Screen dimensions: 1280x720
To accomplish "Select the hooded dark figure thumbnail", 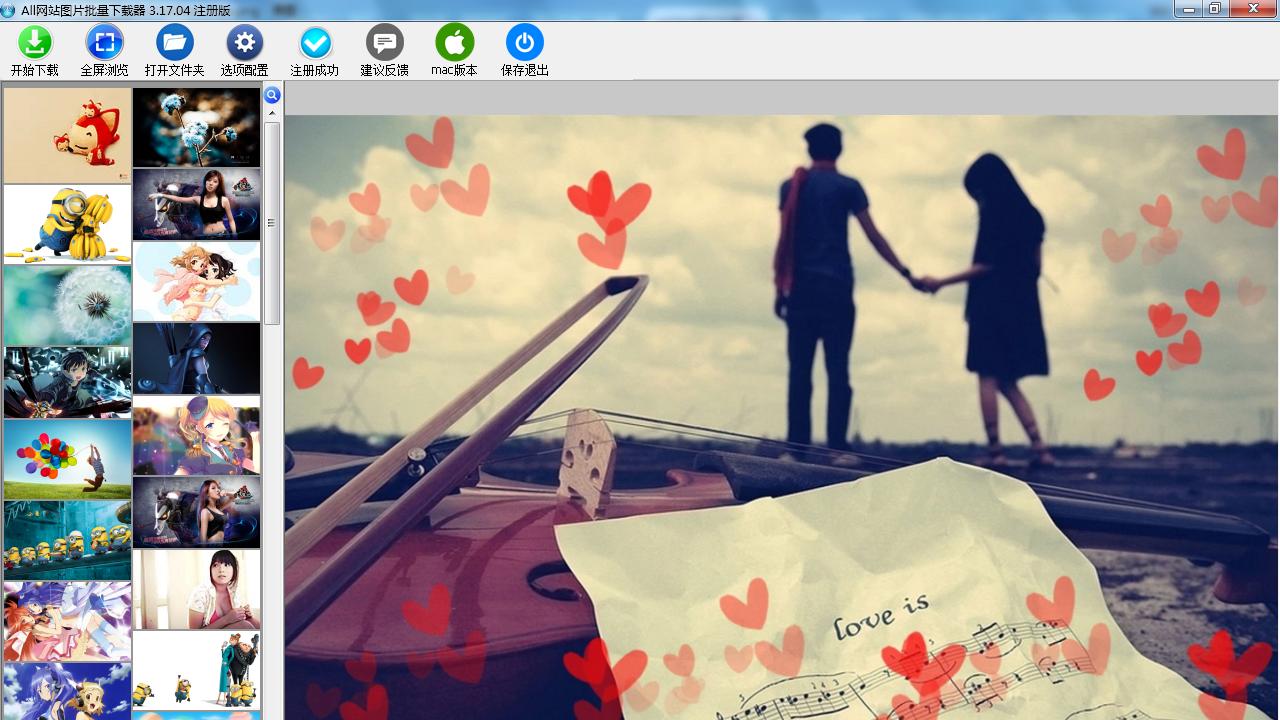I will pyautogui.click(x=196, y=358).
